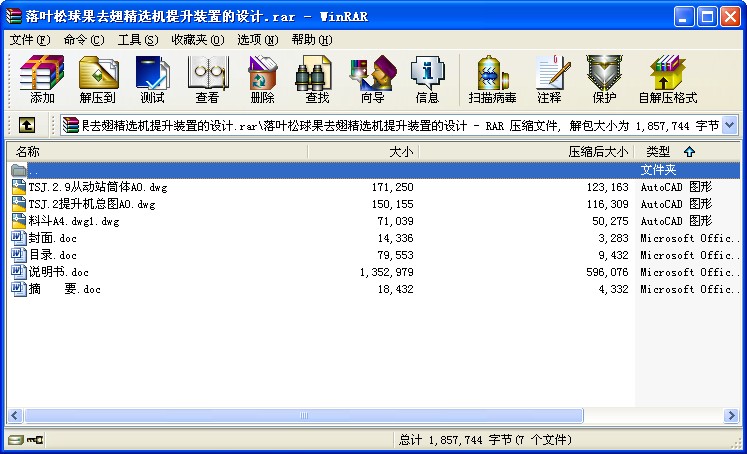The image size is (747, 454).
Task: Open the 命令(C) menu
Action: click(x=84, y=40)
